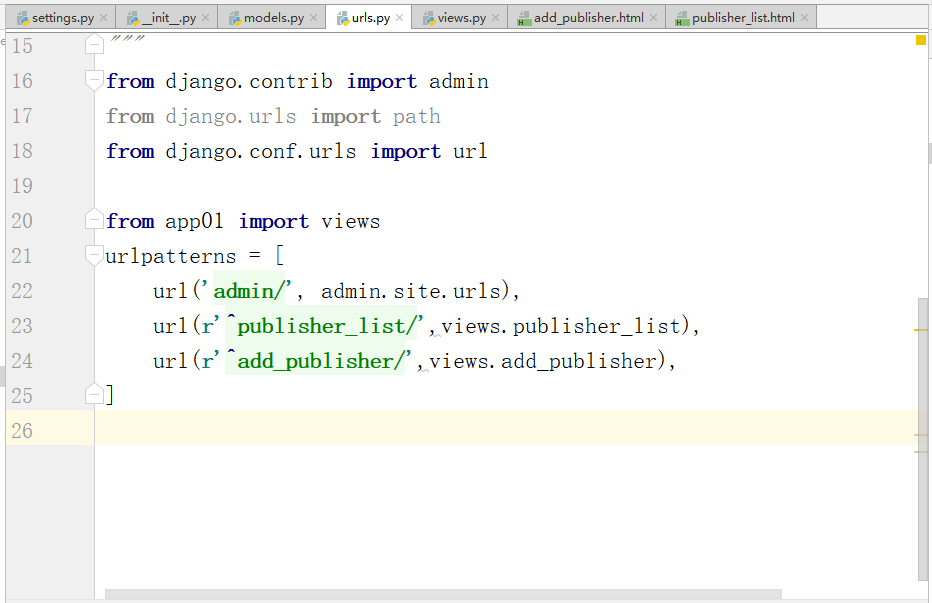Click the 'admin/' string on line 22
Viewport: 932px width, 603px height.
click(x=249, y=291)
